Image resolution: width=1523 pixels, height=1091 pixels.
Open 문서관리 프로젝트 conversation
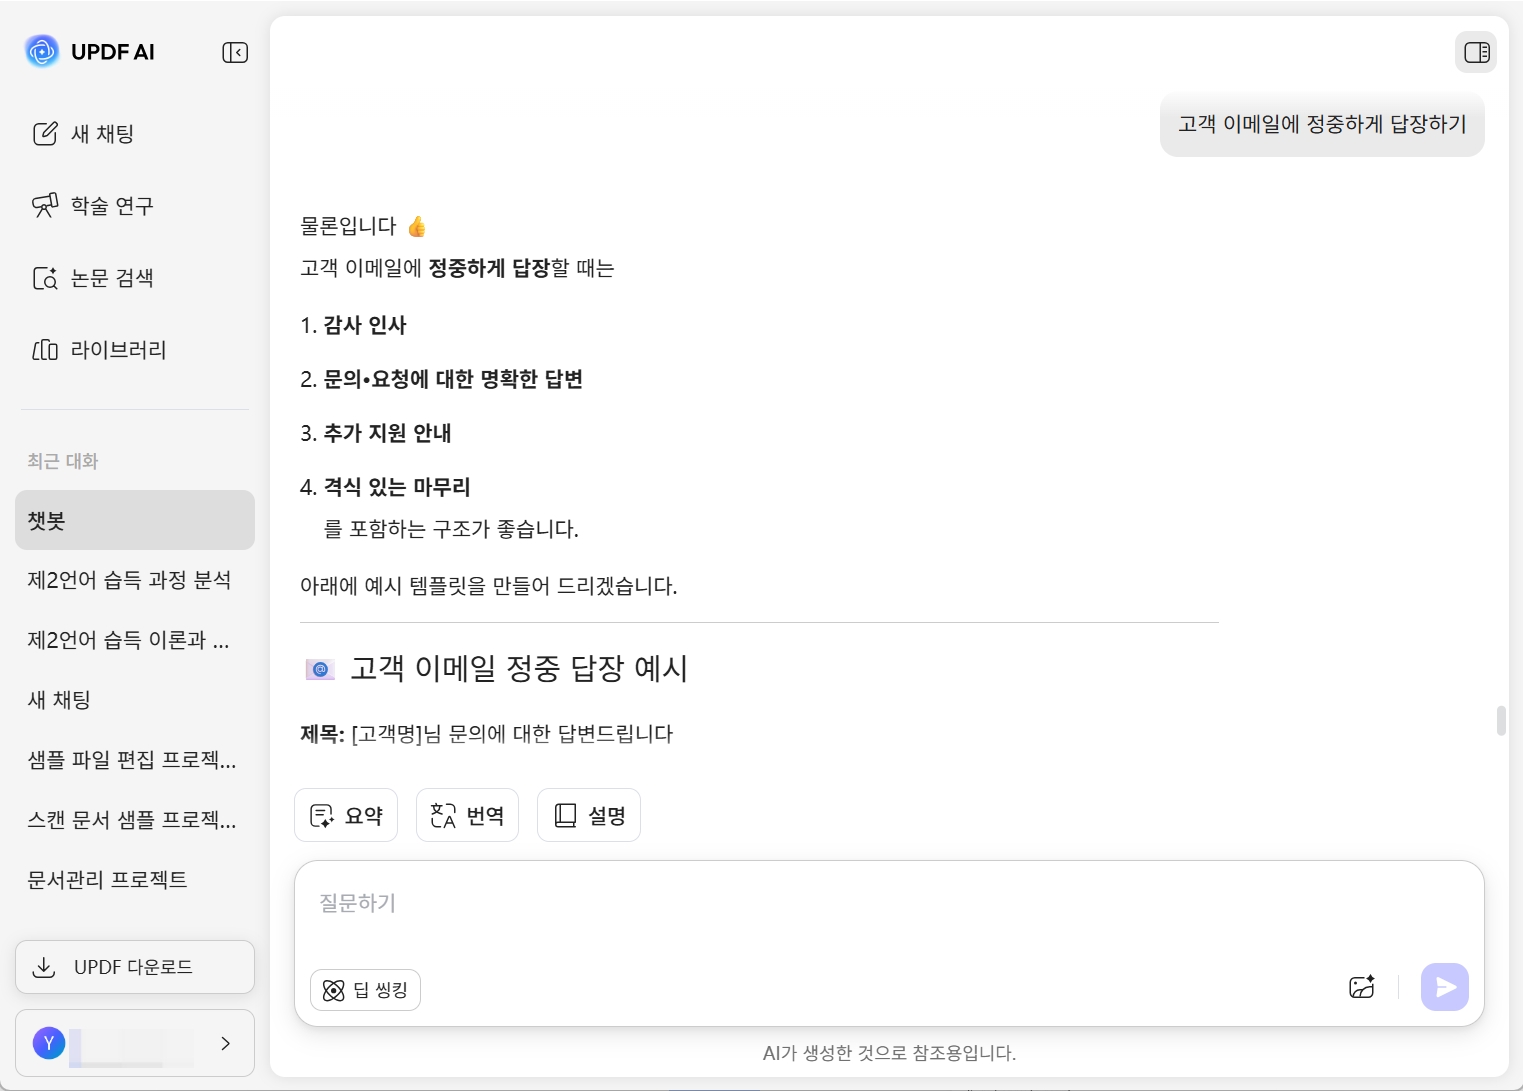pos(108,880)
